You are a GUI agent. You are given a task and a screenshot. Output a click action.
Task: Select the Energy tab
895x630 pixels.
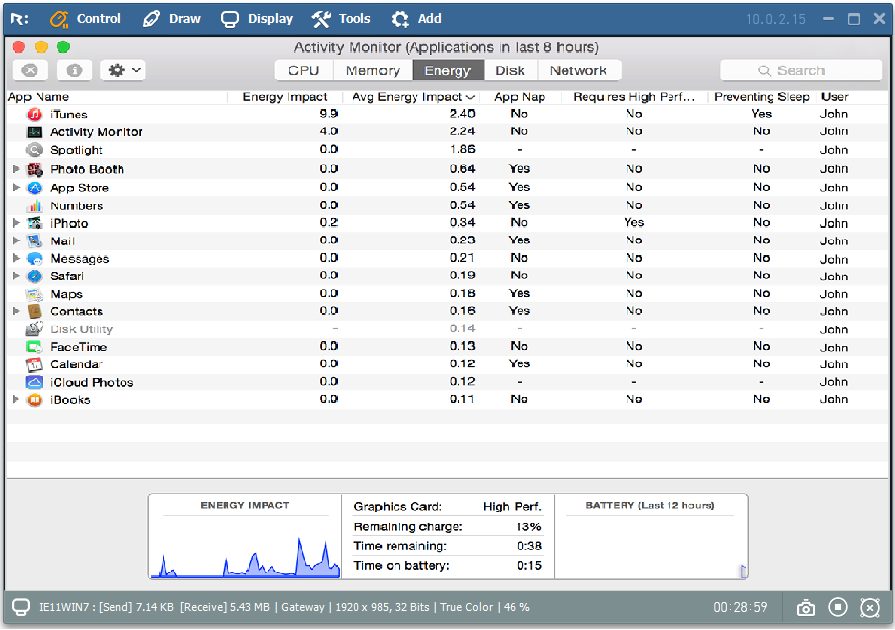(x=448, y=70)
